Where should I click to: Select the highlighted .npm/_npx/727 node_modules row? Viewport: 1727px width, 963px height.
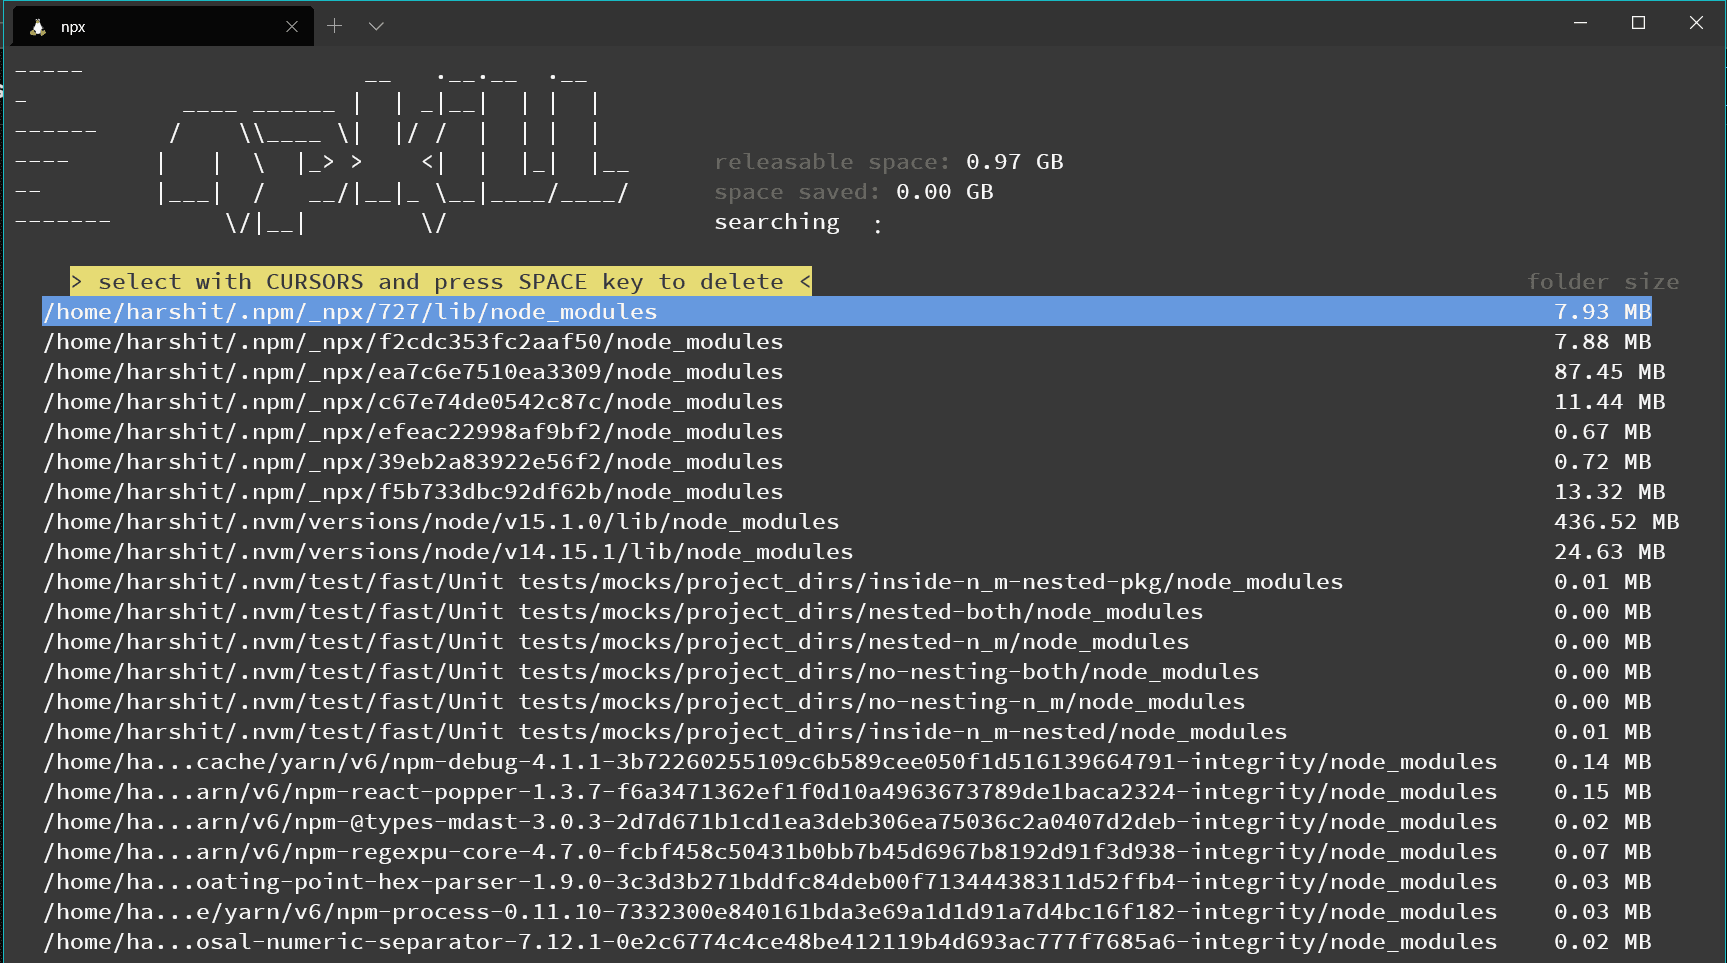(x=350, y=311)
